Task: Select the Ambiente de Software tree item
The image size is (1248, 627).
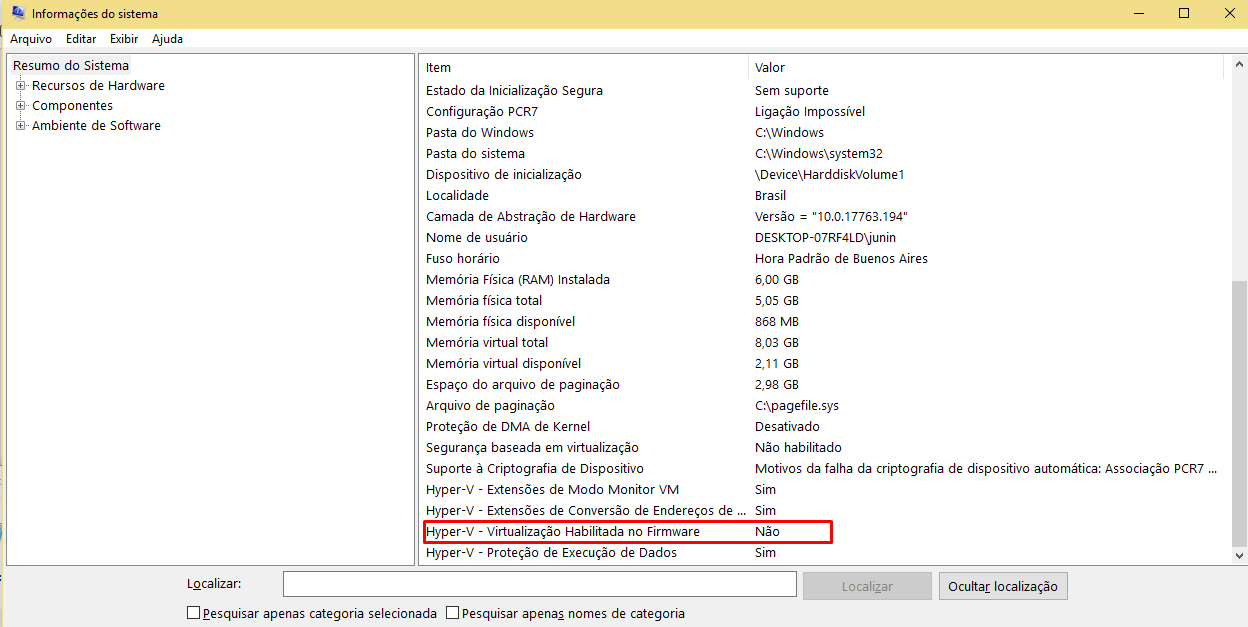Action: pos(96,126)
